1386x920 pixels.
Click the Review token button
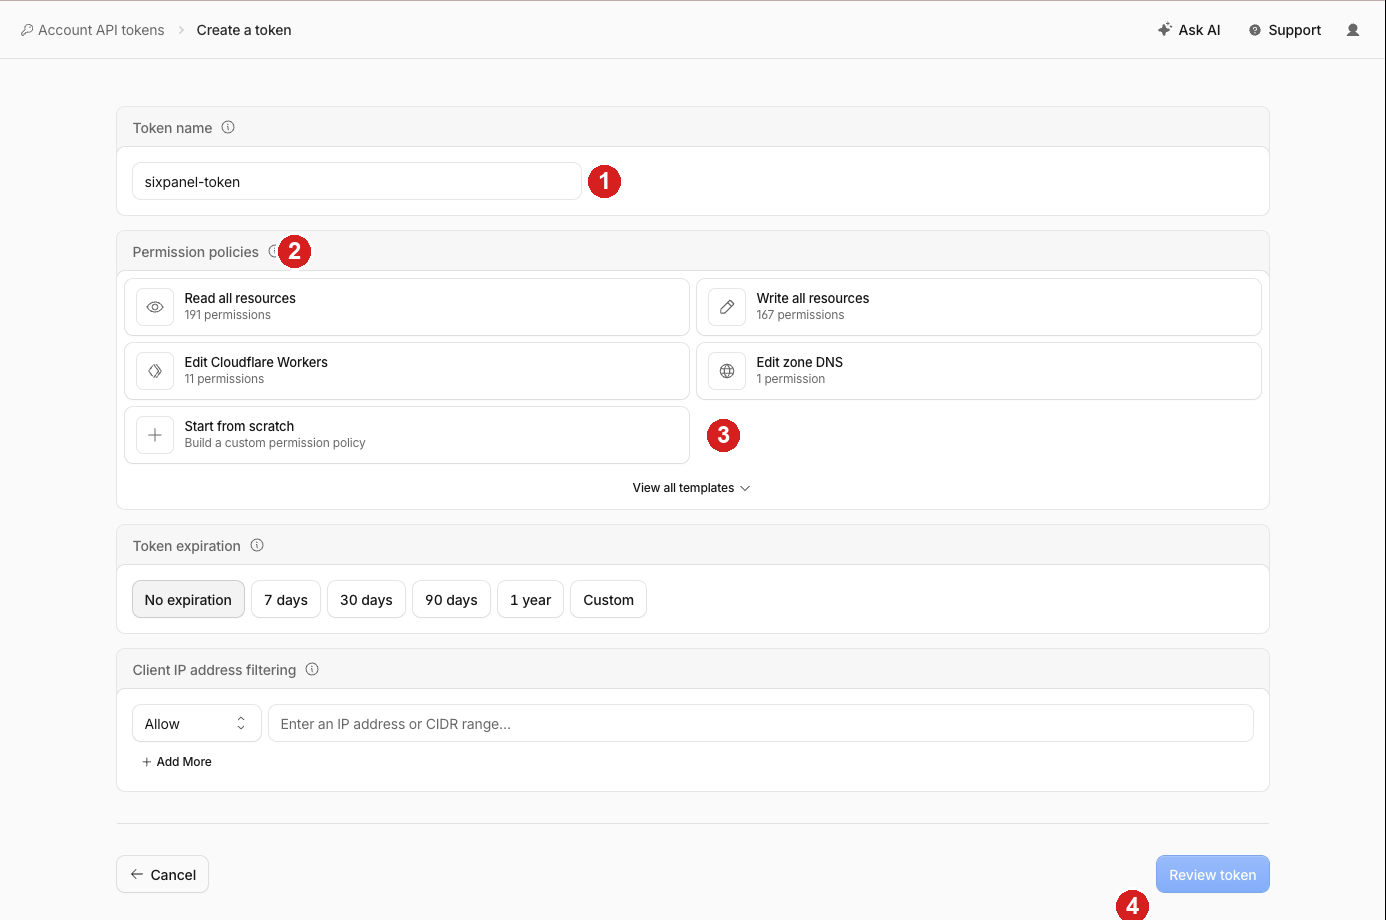[x=1213, y=874]
